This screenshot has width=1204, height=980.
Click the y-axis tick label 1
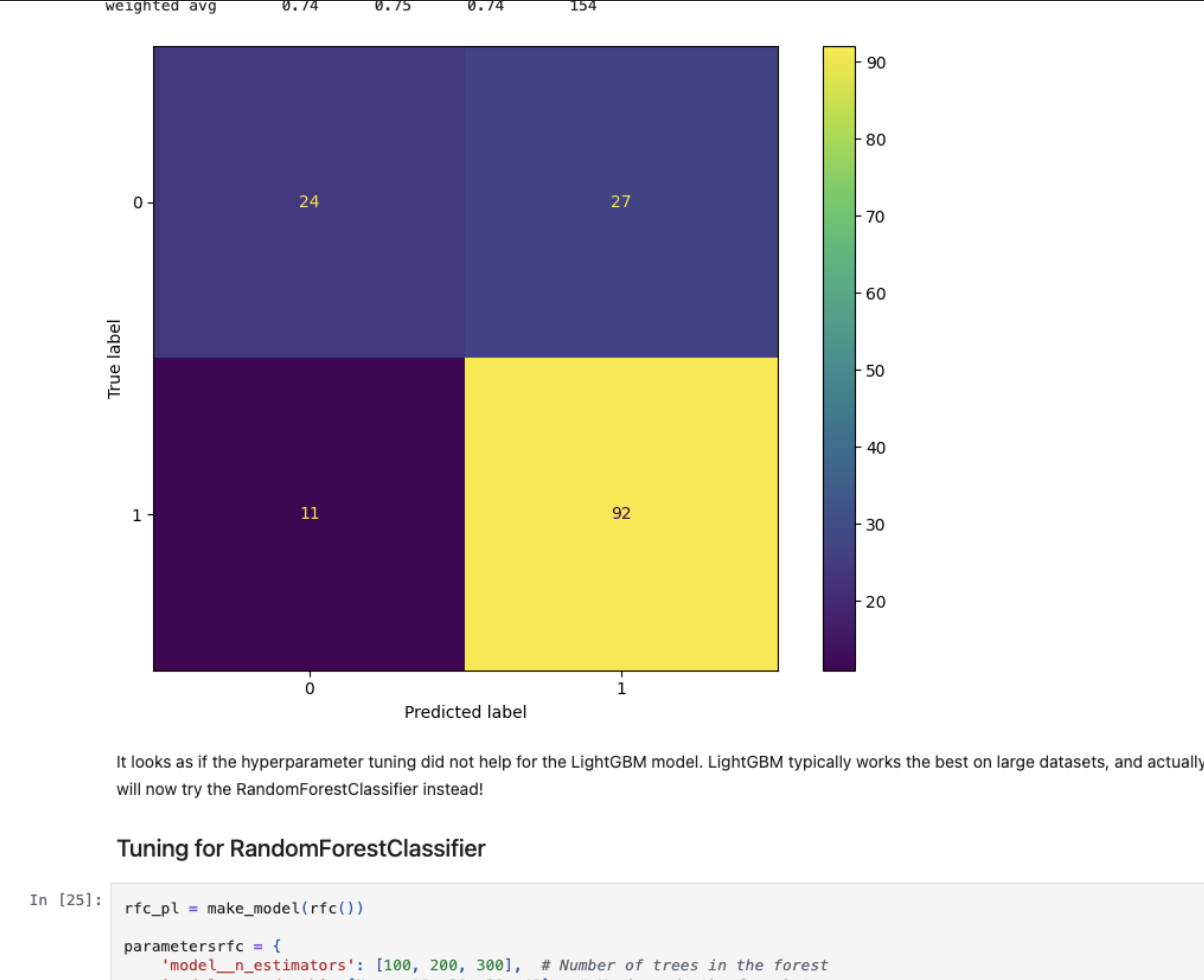(138, 515)
